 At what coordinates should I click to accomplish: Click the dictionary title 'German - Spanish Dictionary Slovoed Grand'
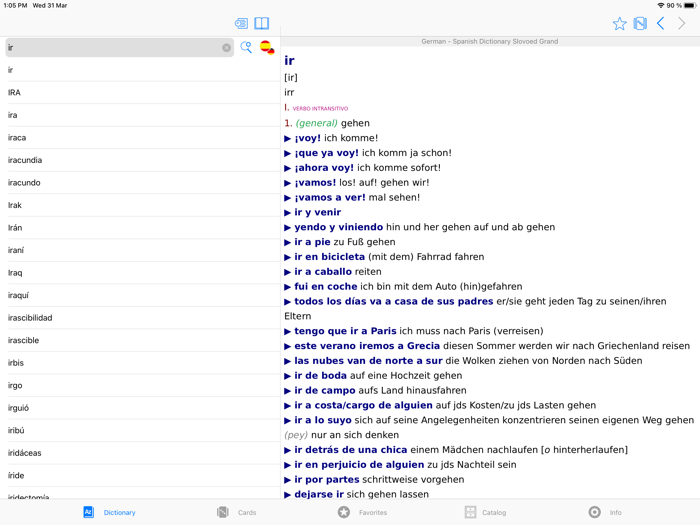tap(489, 41)
